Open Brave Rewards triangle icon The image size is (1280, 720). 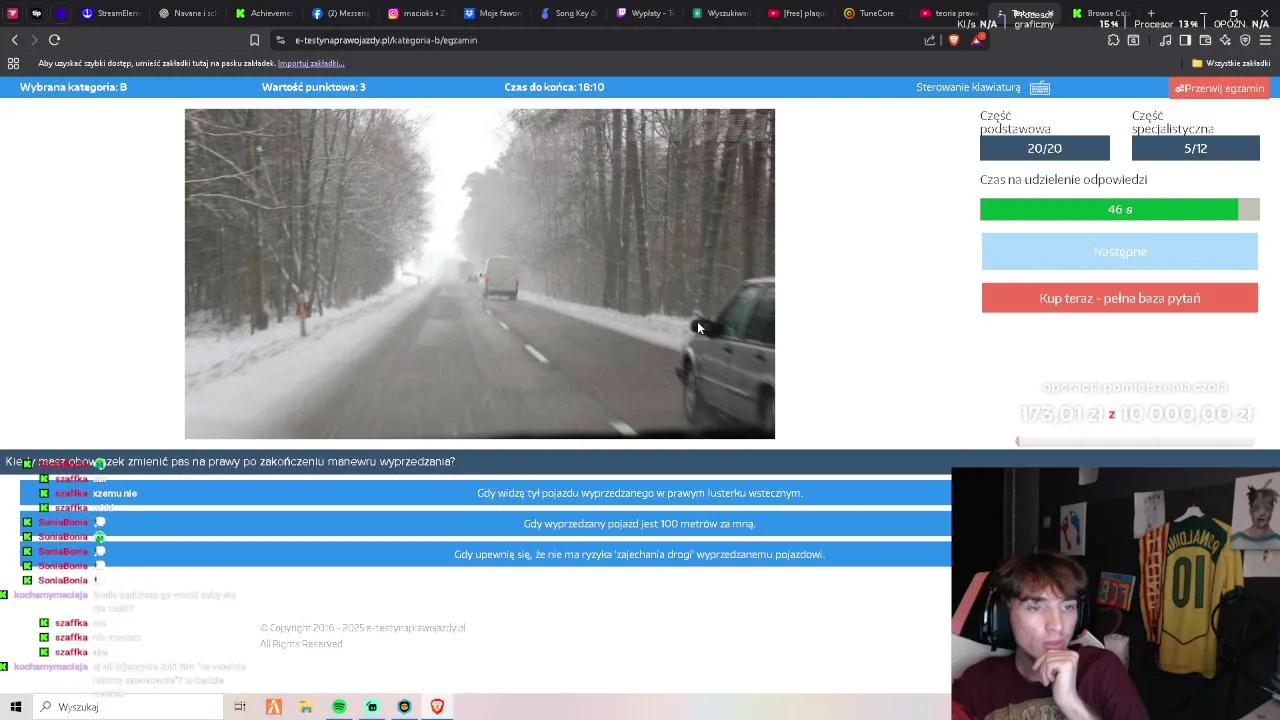(977, 40)
